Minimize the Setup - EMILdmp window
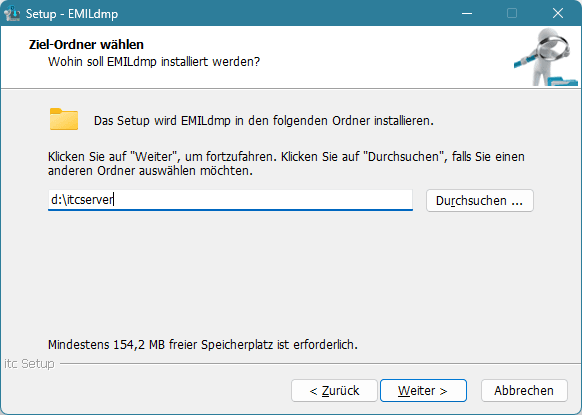The image size is (582, 415). [467, 13]
